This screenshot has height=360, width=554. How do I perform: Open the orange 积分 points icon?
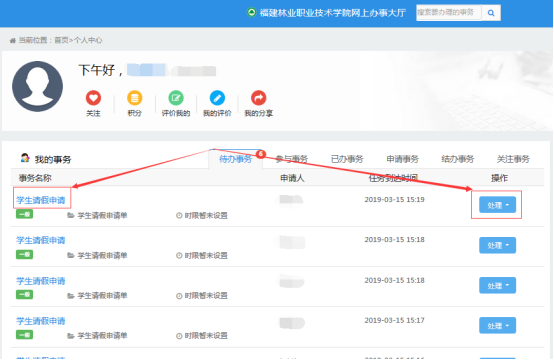(135, 98)
